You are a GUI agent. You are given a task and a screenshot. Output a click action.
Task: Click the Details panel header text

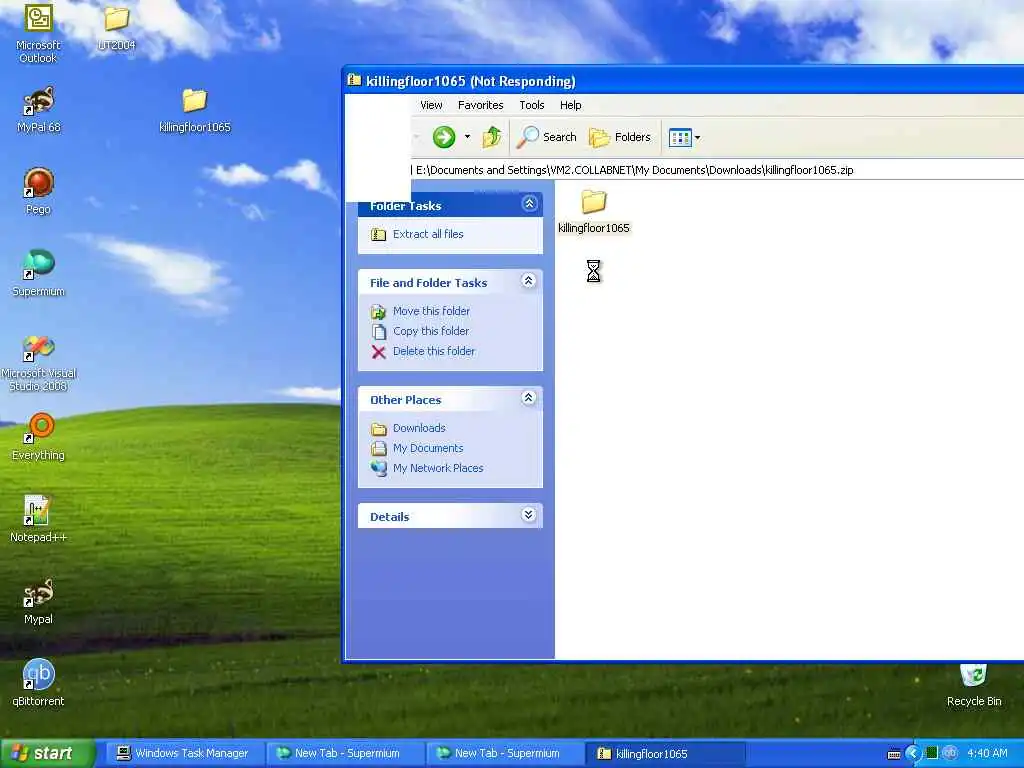tap(389, 517)
